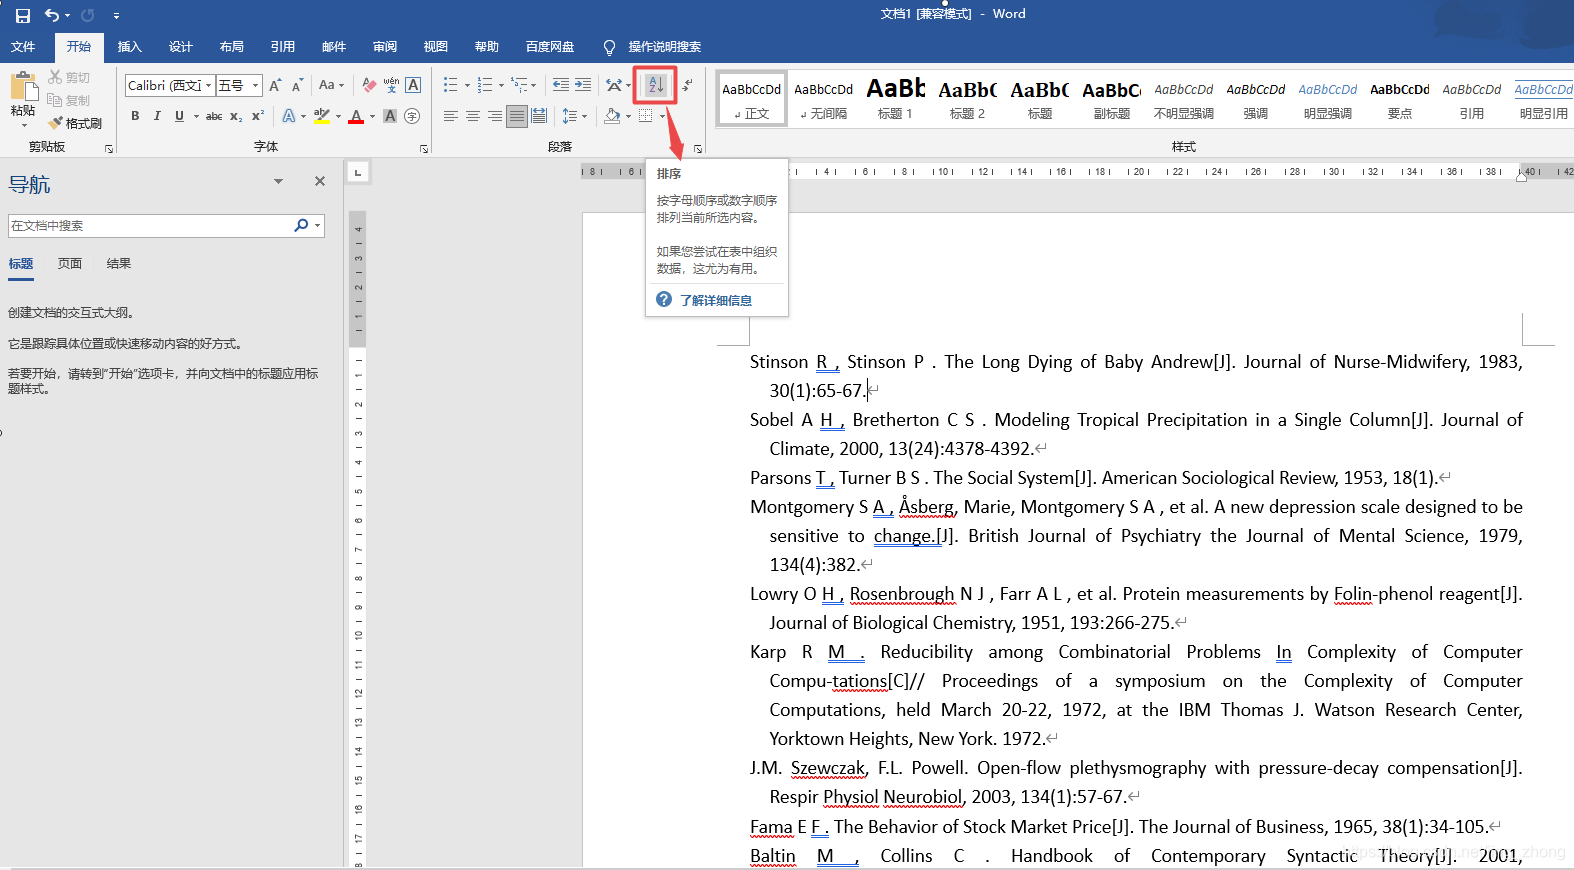This screenshot has height=870, width=1574.
Task: Apply the 标题 1 heading style
Action: (895, 99)
